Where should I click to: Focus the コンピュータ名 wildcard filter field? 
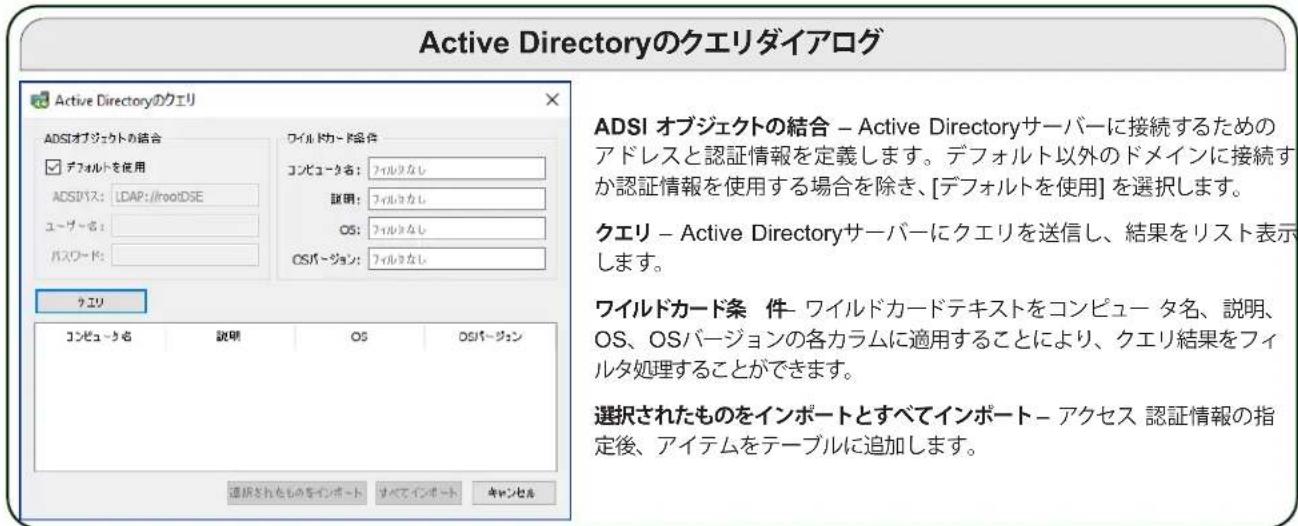457,168
